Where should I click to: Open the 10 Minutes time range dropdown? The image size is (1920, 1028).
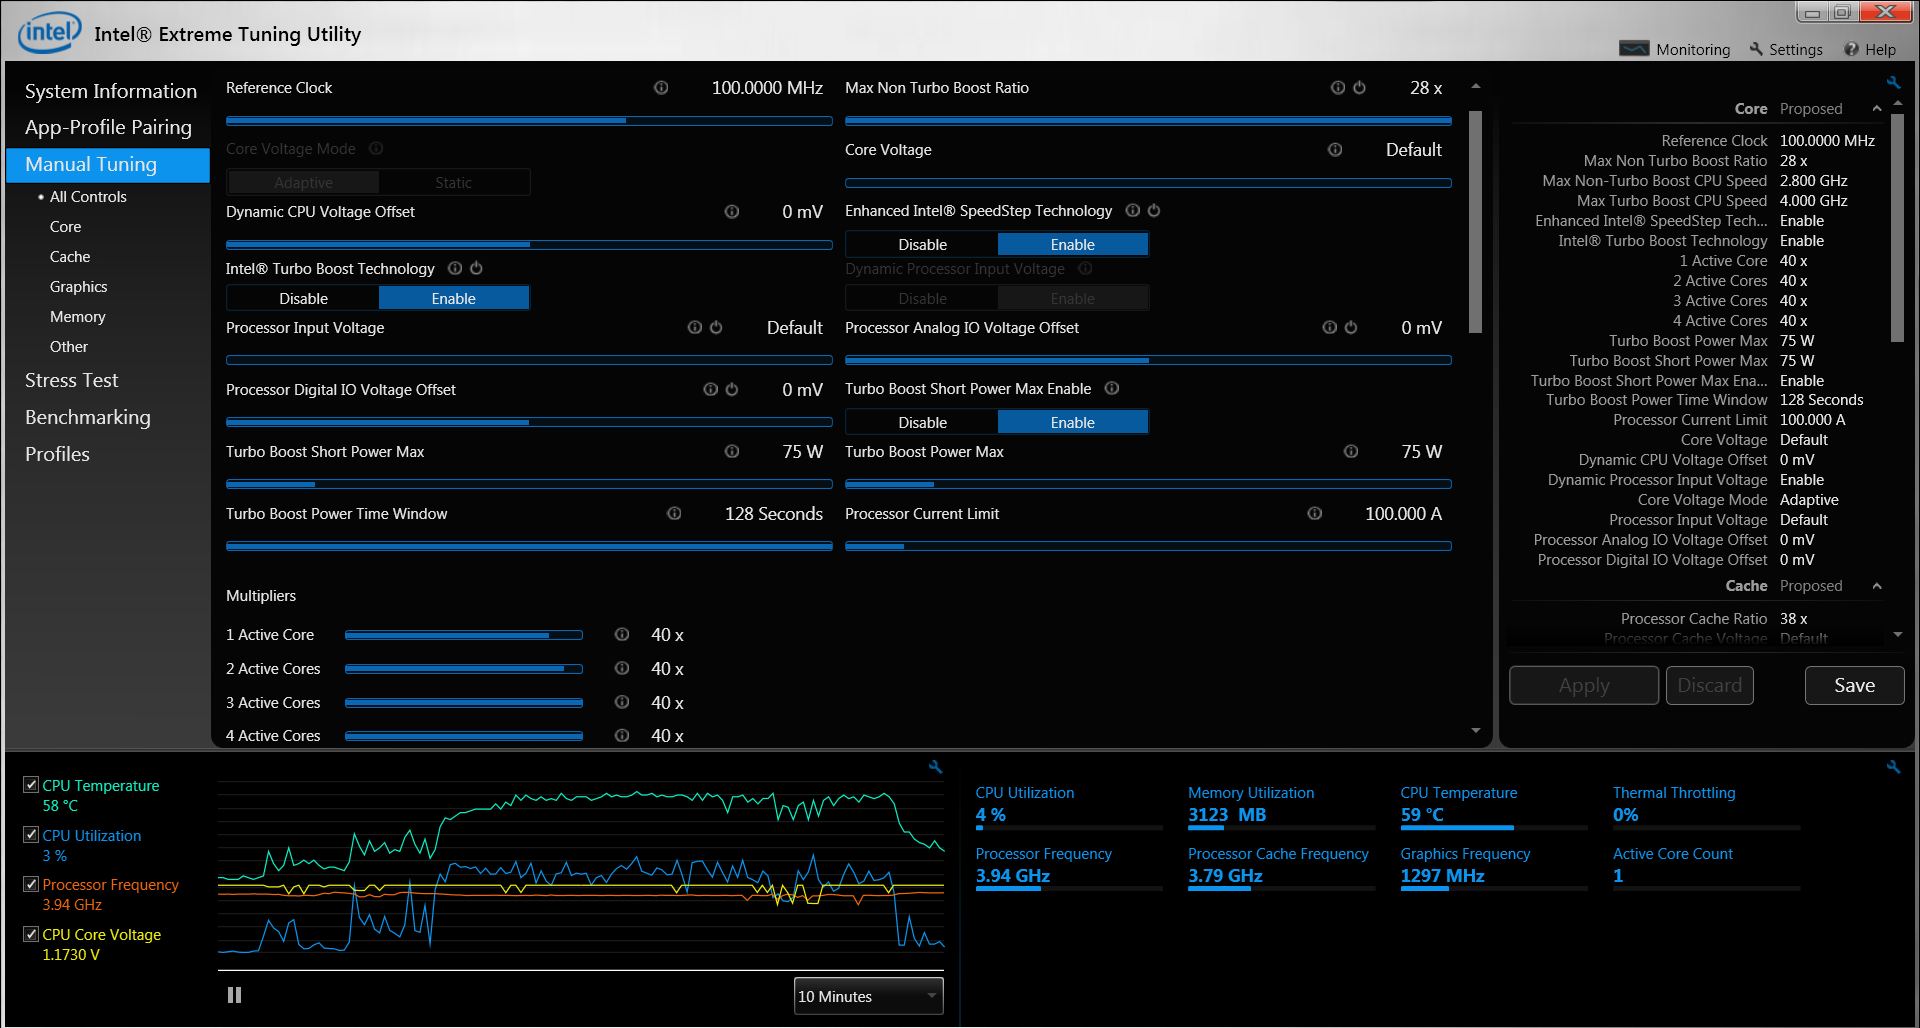[868, 996]
